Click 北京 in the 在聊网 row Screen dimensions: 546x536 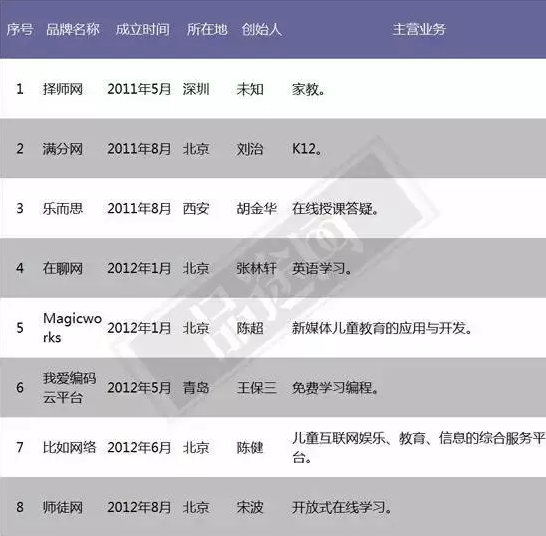[x=196, y=269]
